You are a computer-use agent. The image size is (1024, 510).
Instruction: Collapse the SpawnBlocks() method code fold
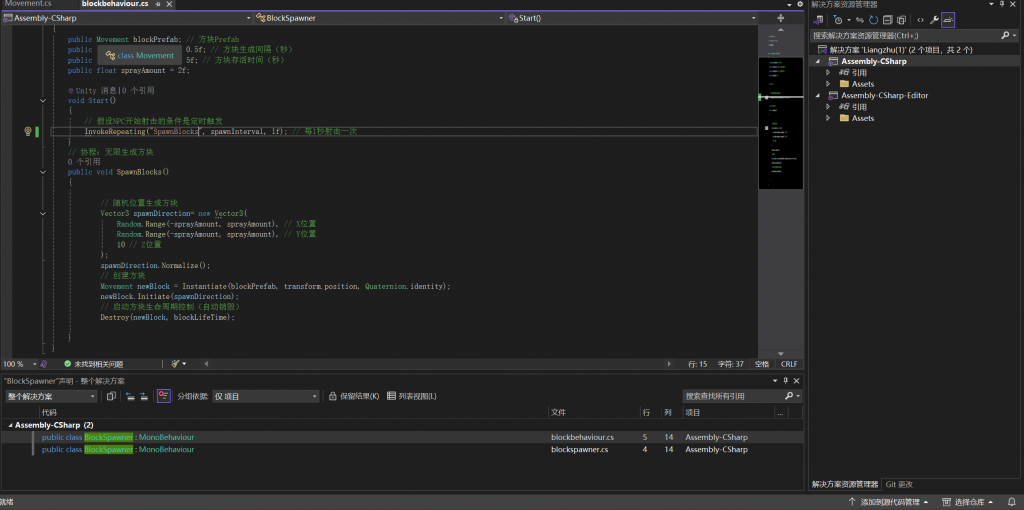pos(43,172)
